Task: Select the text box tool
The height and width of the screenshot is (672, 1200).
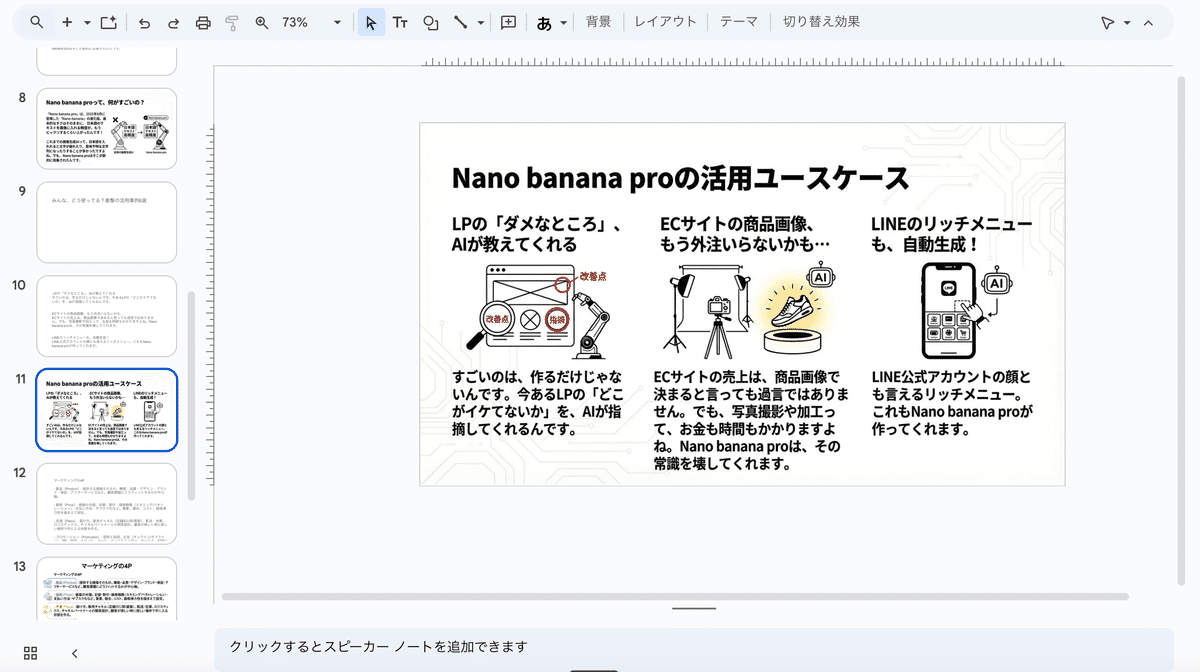Action: click(400, 22)
